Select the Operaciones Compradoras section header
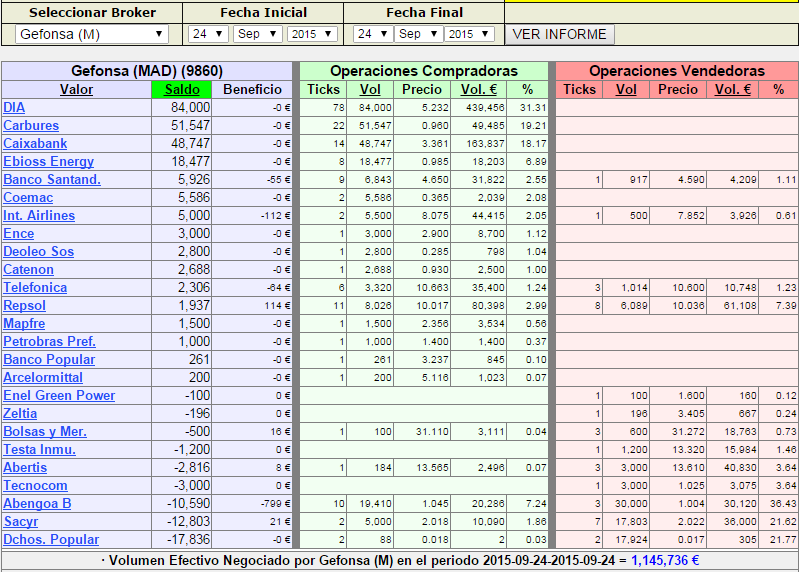The height and width of the screenshot is (572, 799). coord(424,71)
